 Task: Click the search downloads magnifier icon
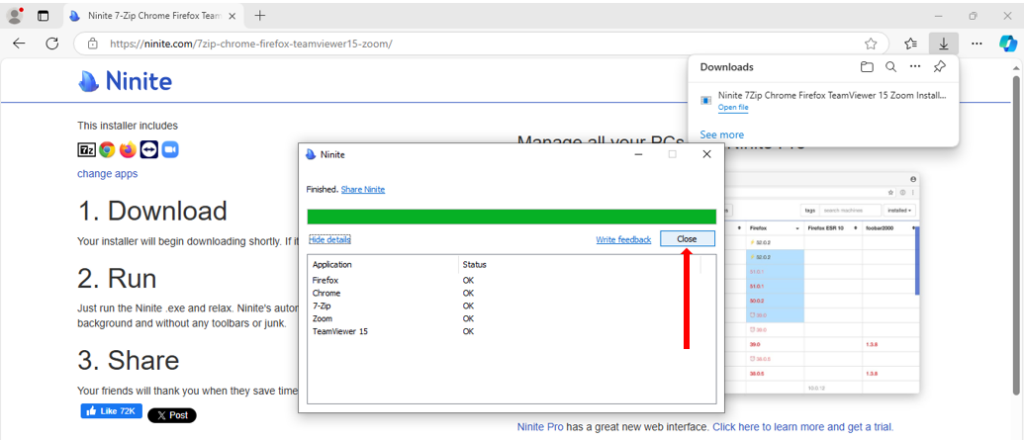coord(891,67)
